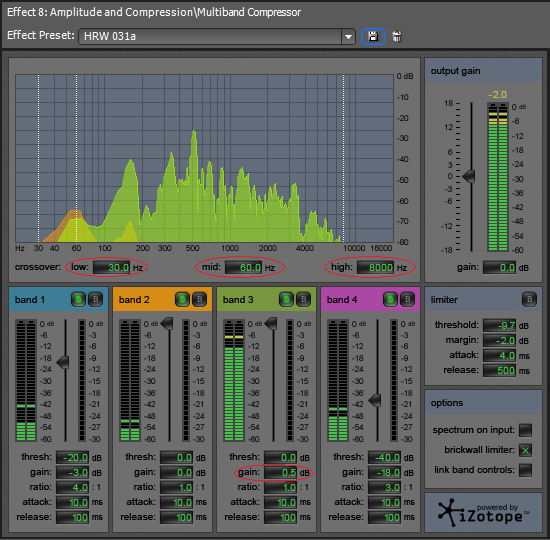Open the Effect Preset dropdown

click(x=348, y=37)
